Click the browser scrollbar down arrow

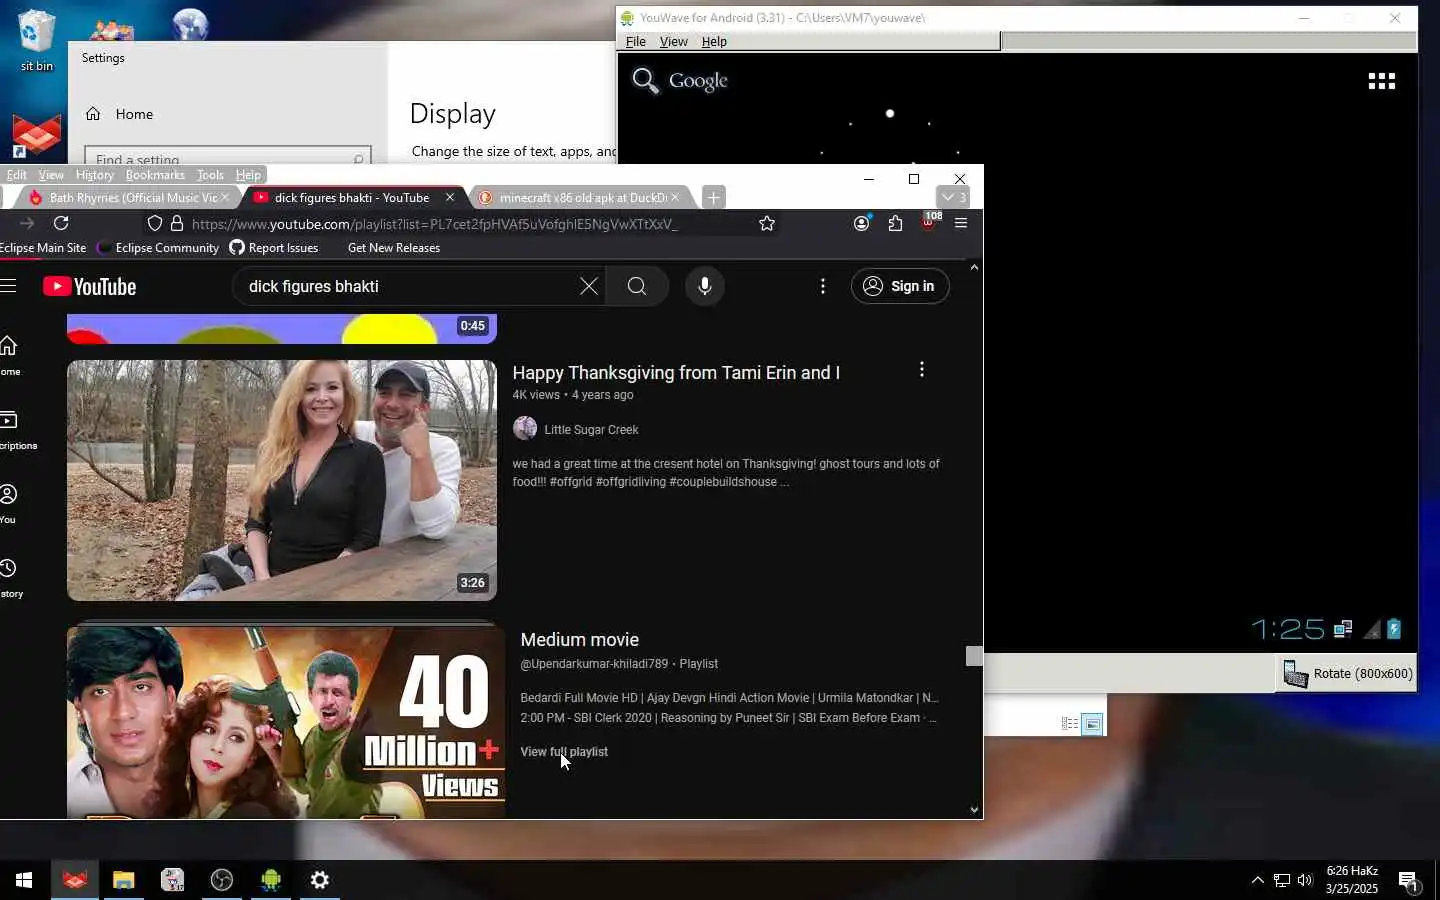tap(974, 810)
